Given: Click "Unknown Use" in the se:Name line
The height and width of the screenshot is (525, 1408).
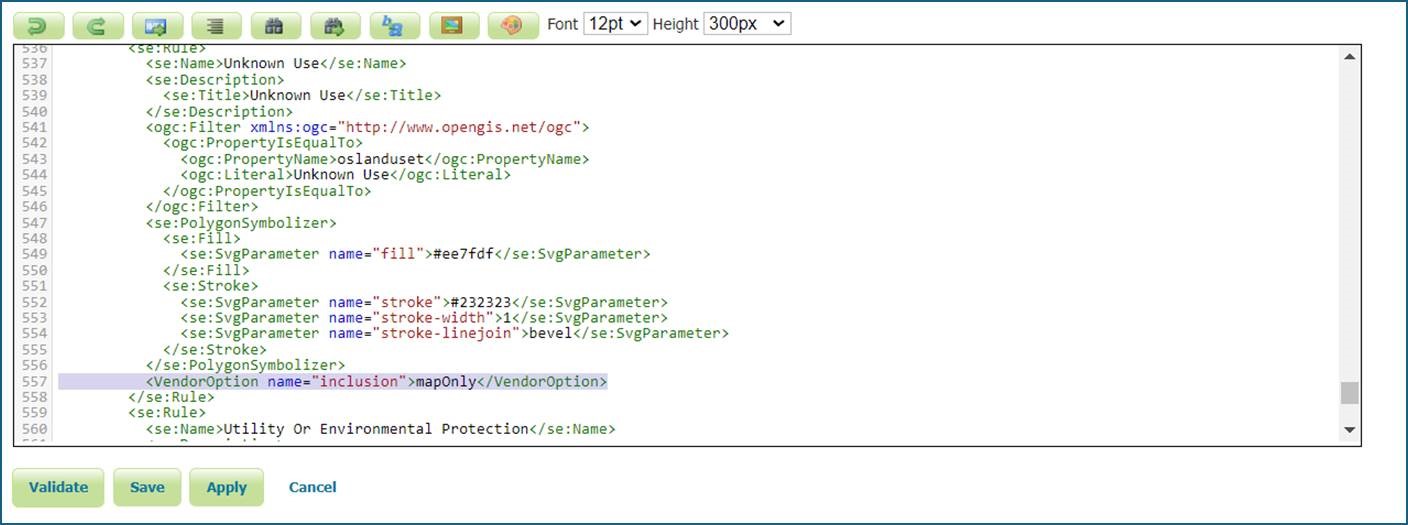Looking at the screenshot, I should tap(270, 63).
